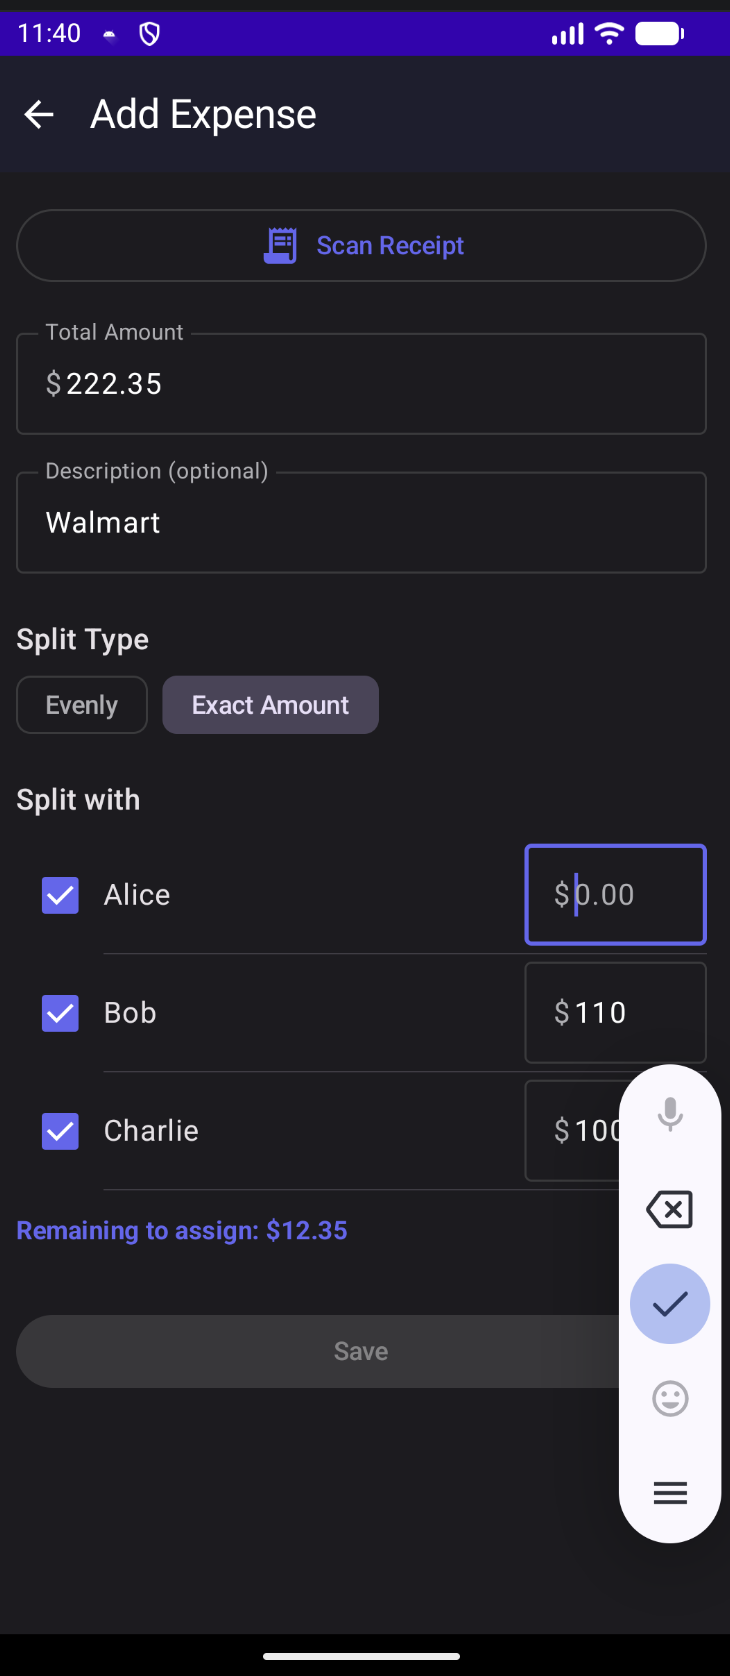Tap the Wi-Fi status icon
The height and width of the screenshot is (1676, 730).
pyautogui.click(x=608, y=34)
